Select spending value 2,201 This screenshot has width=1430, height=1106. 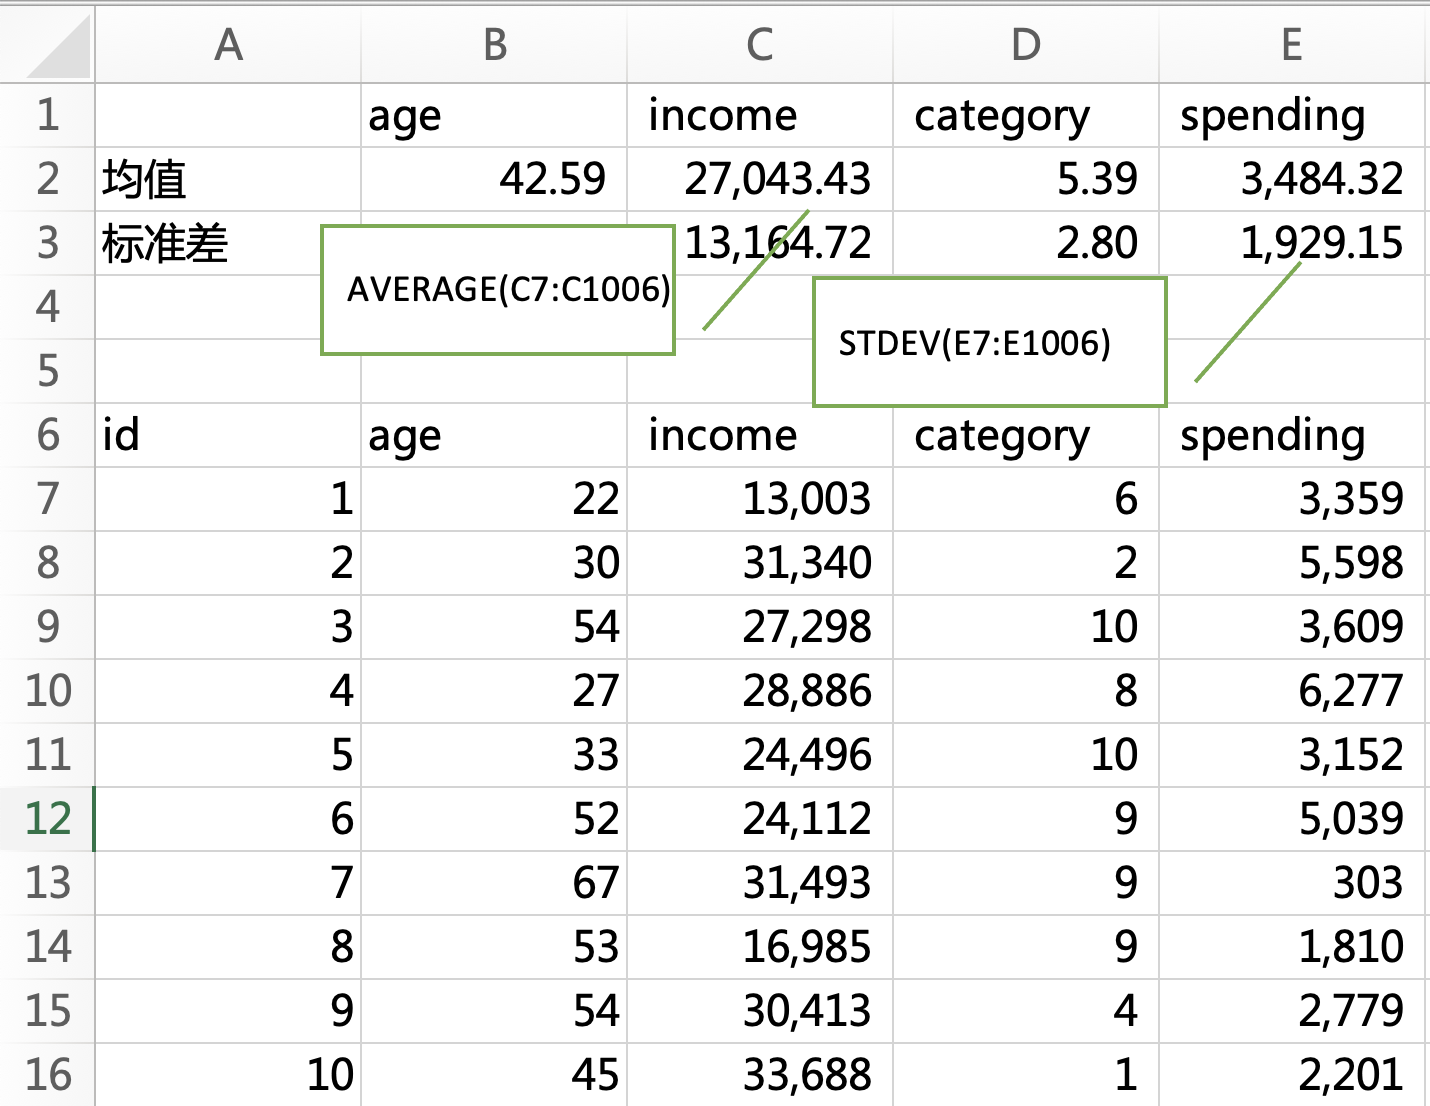click(1292, 1075)
